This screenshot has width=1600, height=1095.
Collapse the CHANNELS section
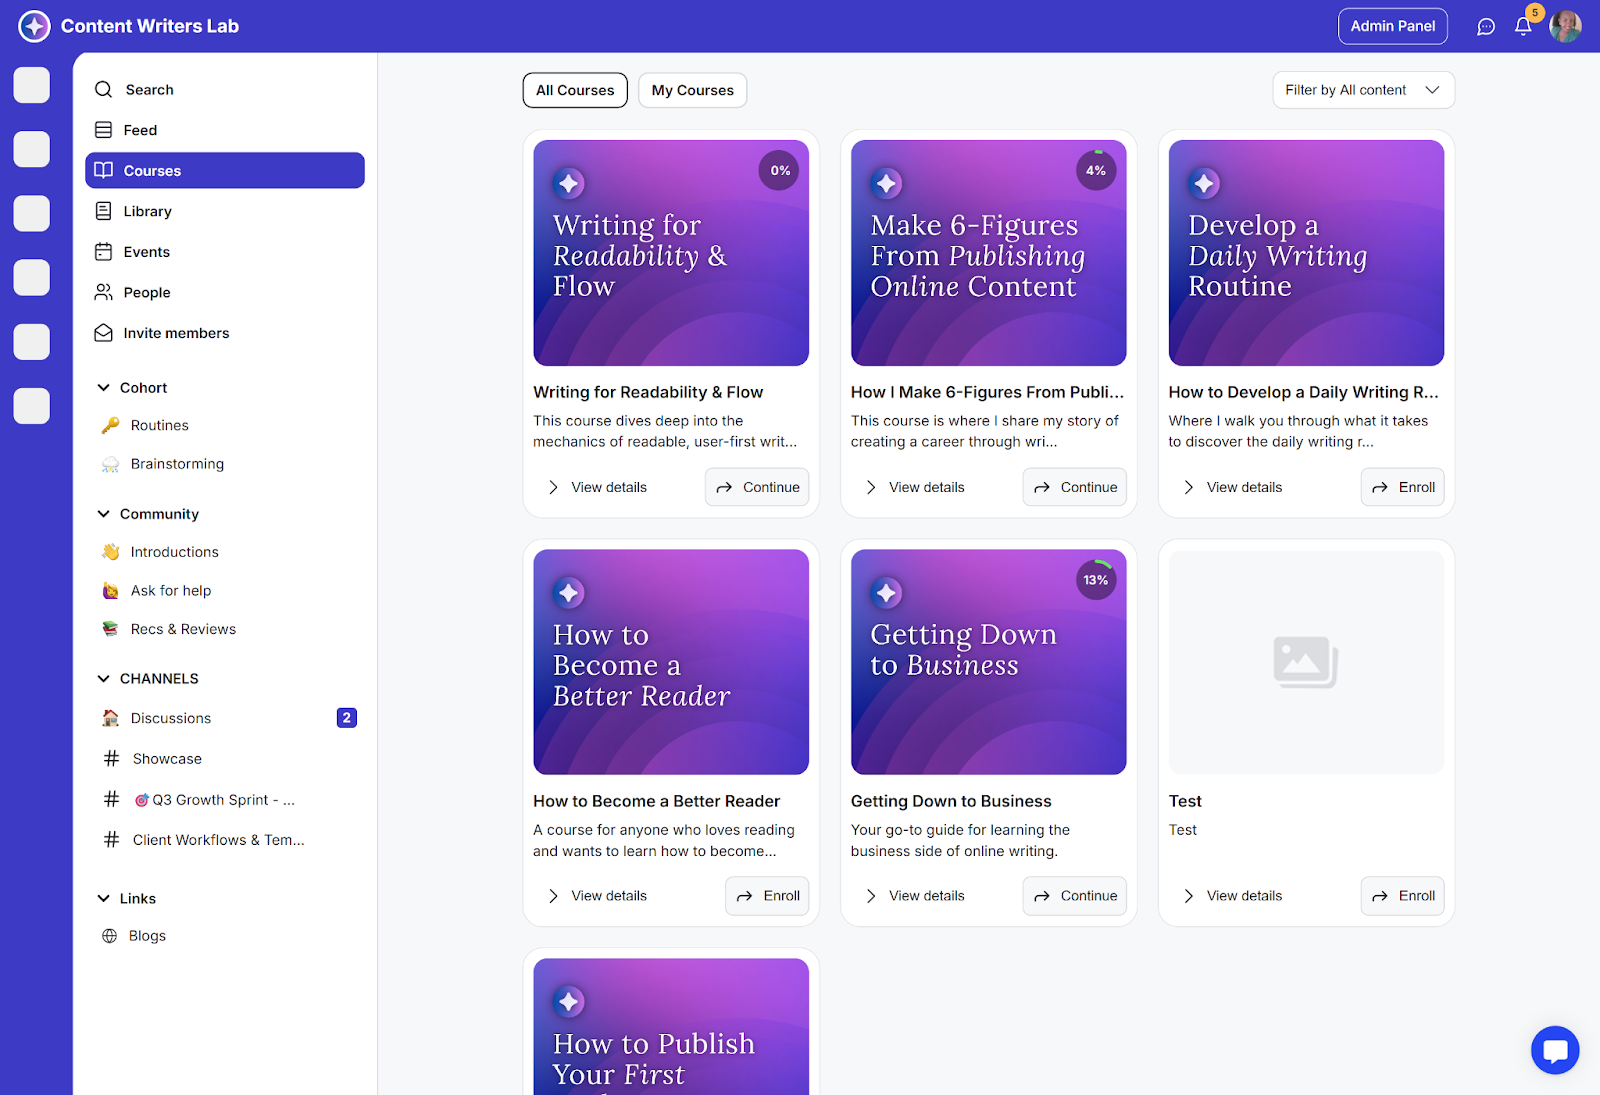click(103, 679)
